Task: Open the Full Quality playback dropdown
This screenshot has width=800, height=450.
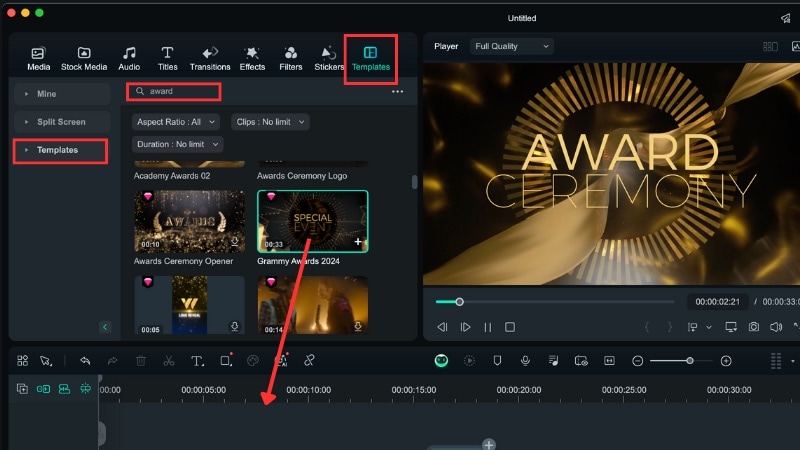Action: 512,46
